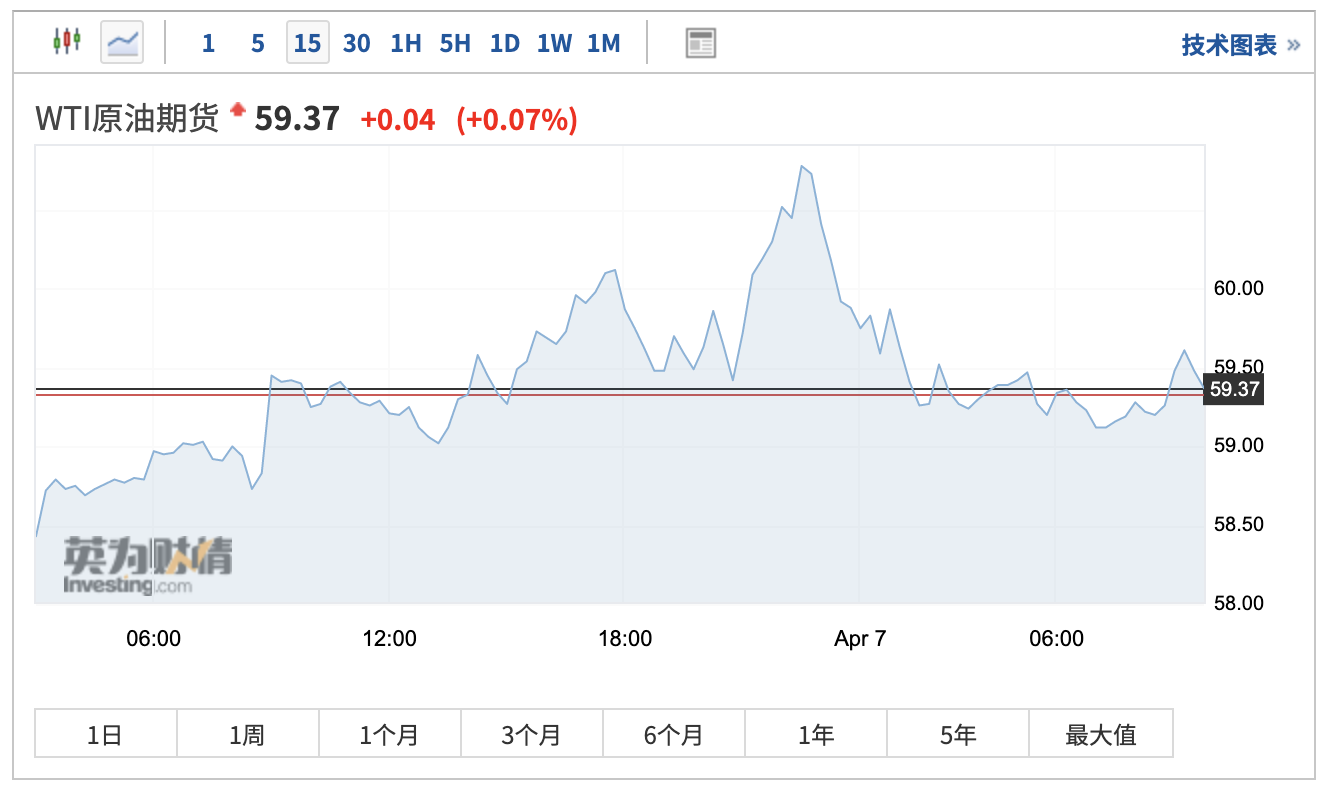Switch to candlestick chart view
Viewport: 1328px width, 788px height.
point(67,42)
